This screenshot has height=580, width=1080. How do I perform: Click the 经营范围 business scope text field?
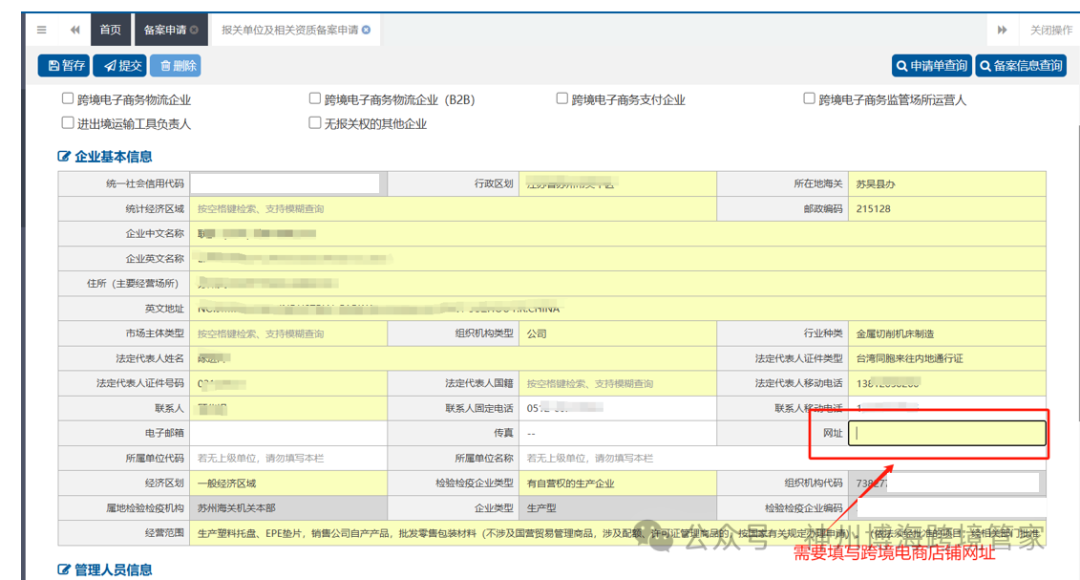click(x=618, y=532)
